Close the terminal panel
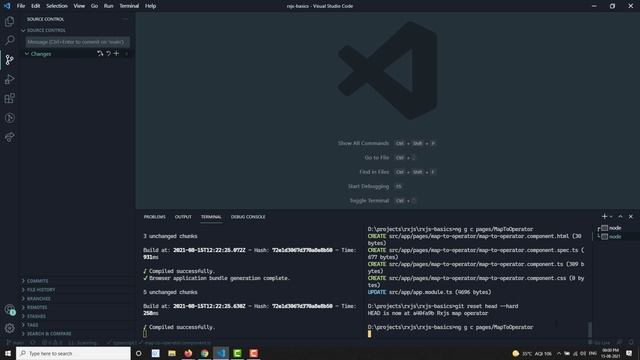640x360 pixels. tap(631, 216)
